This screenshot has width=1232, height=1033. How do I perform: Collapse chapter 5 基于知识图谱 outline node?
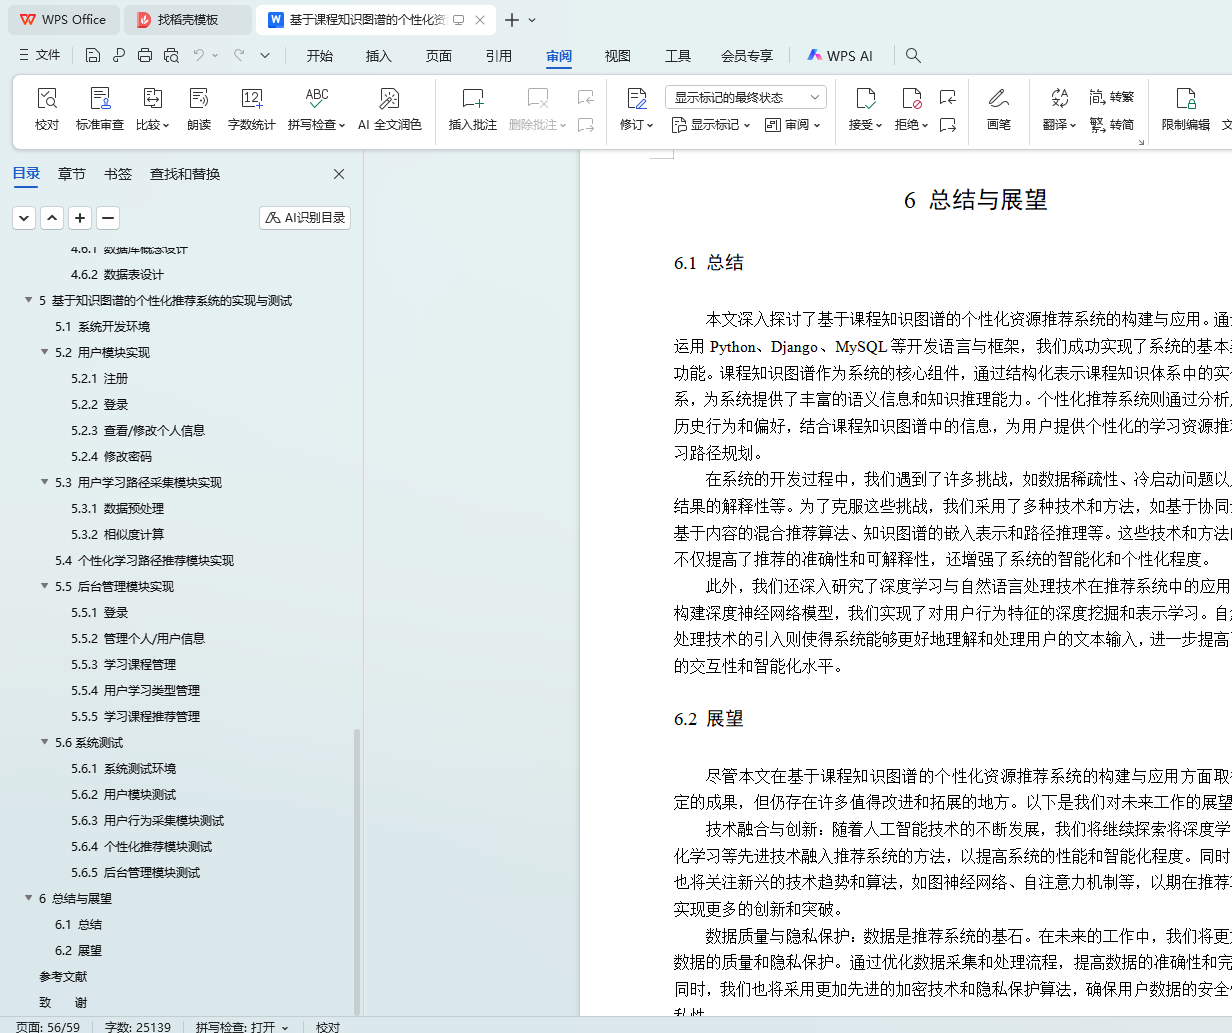28,300
